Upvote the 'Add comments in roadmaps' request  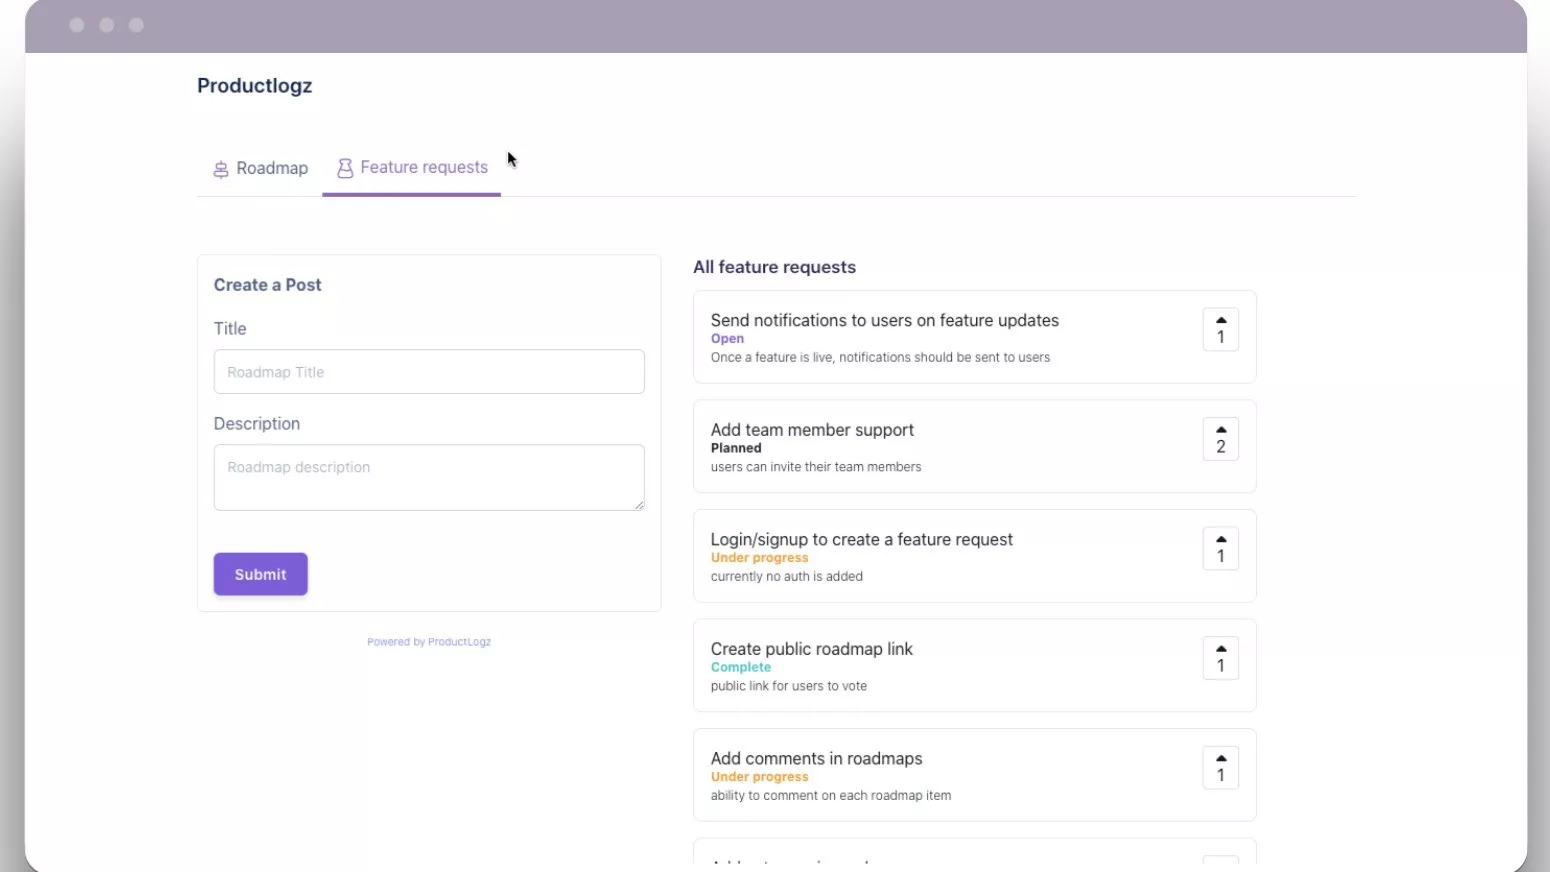point(1220,768)
